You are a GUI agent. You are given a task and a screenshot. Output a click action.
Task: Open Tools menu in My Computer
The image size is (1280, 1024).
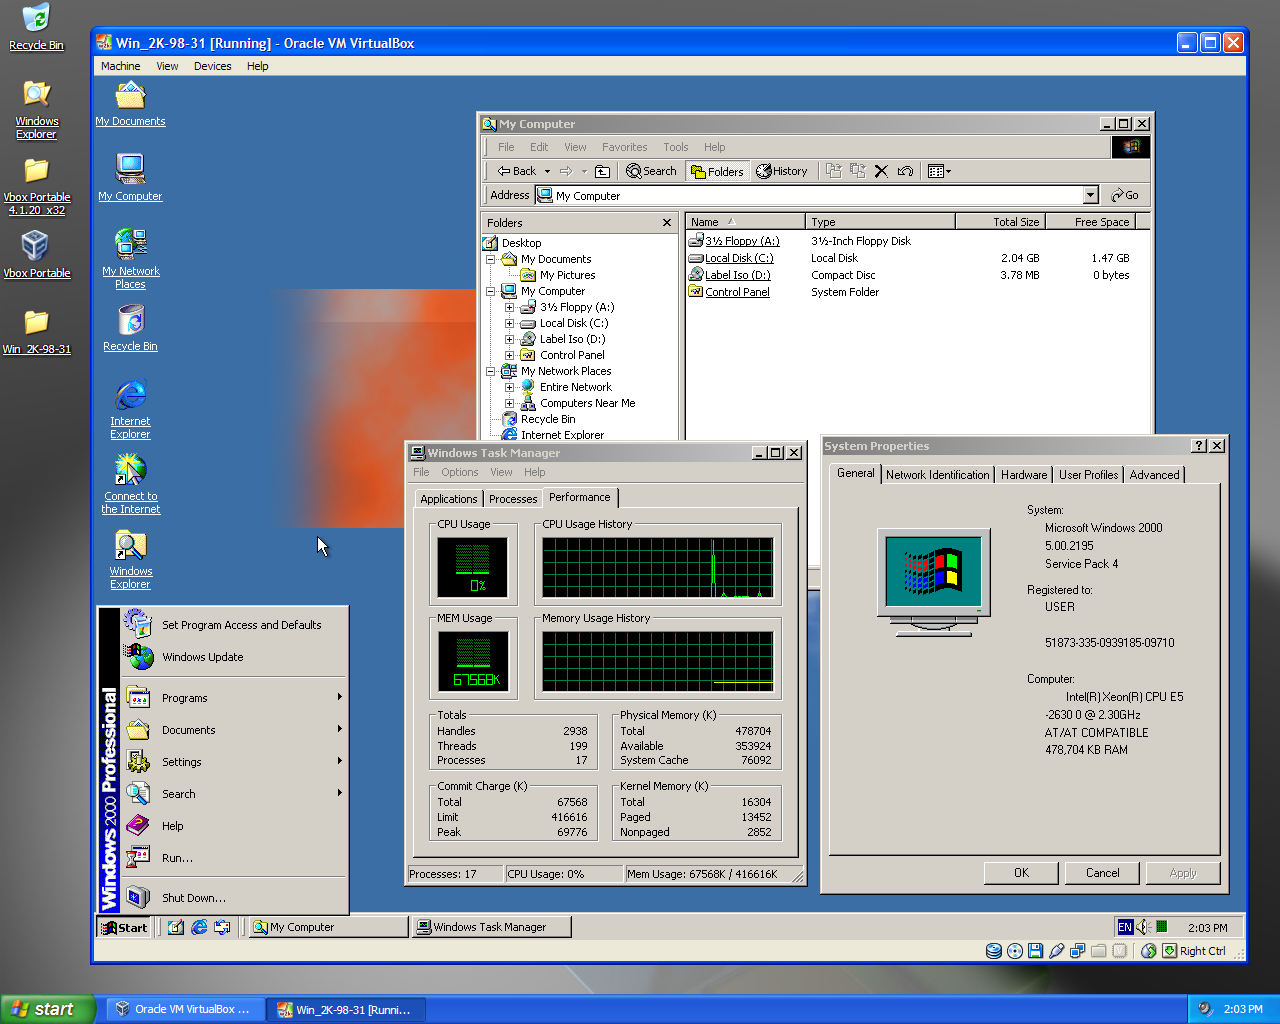click(676, 147)
